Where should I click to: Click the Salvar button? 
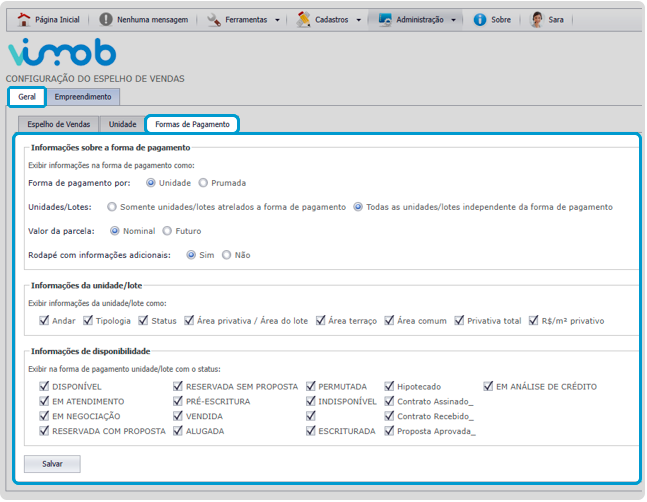52,464
